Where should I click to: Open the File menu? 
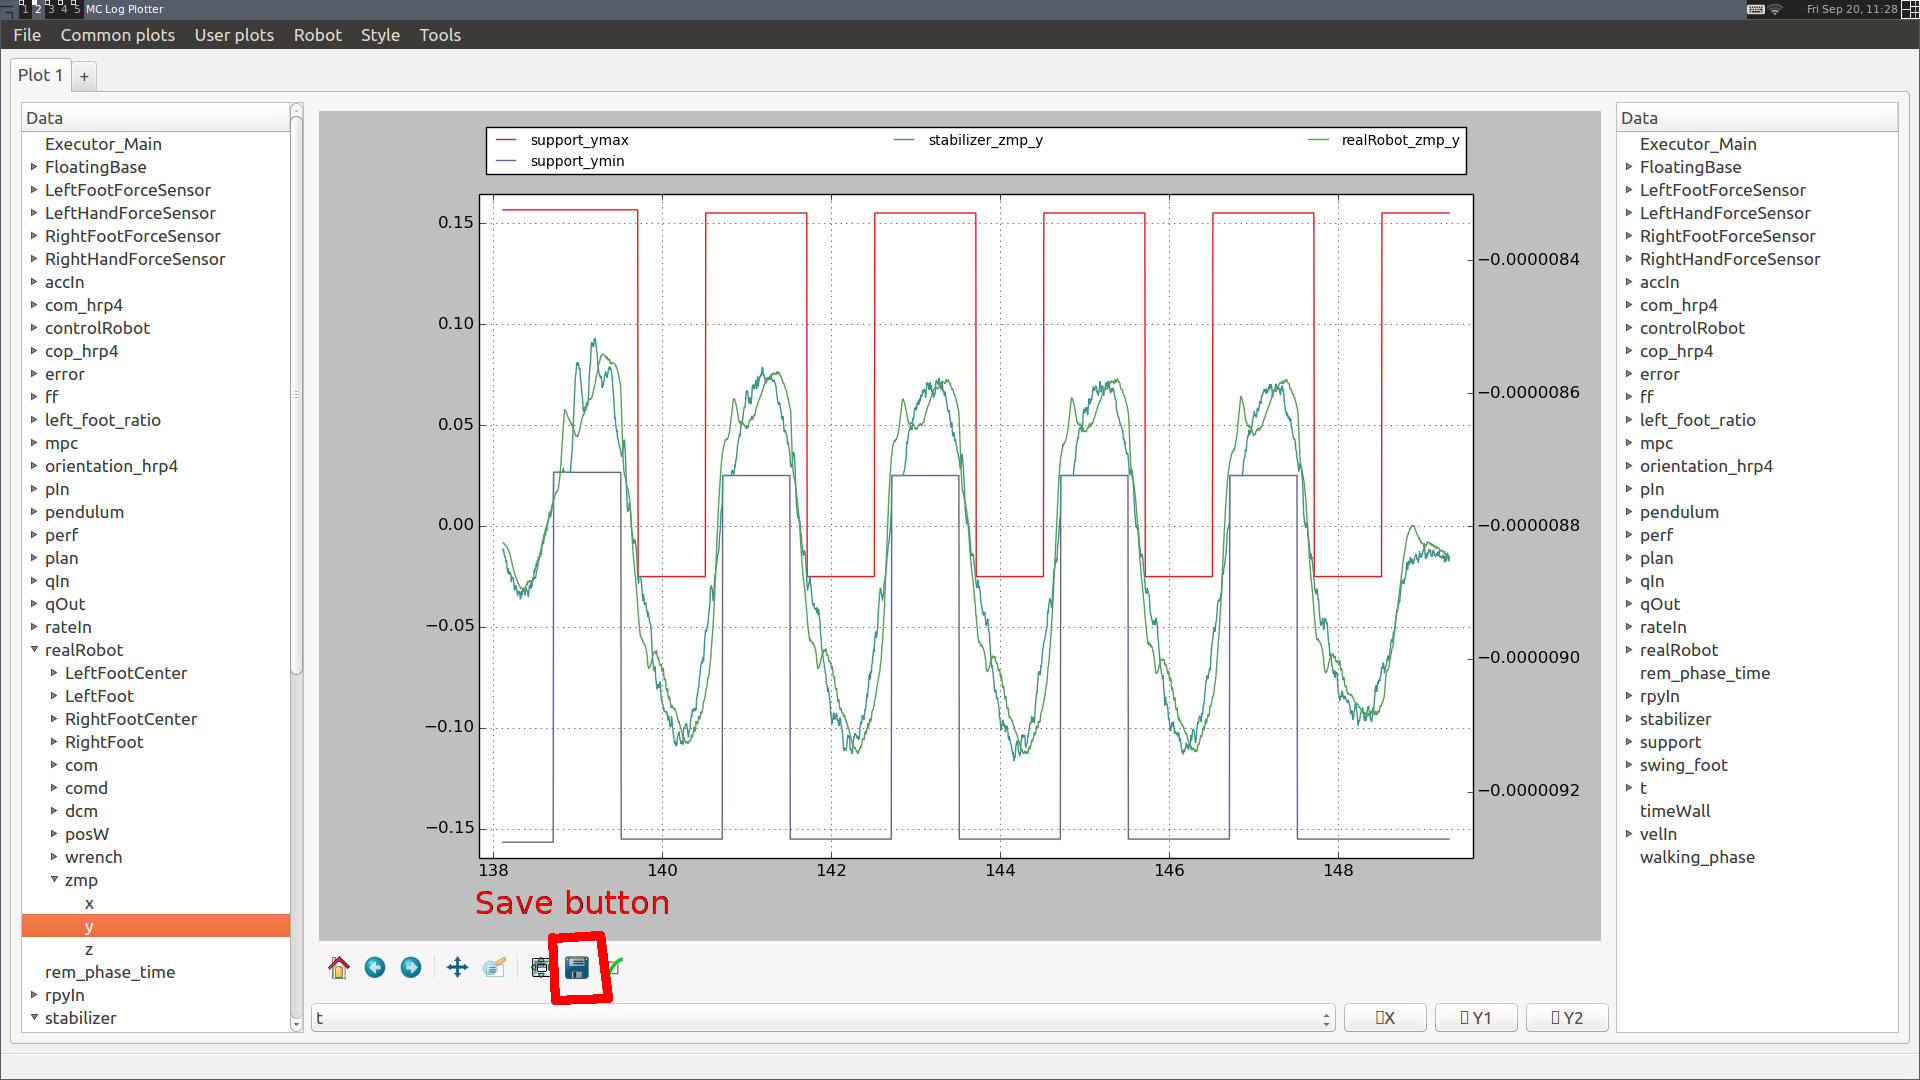25,34
